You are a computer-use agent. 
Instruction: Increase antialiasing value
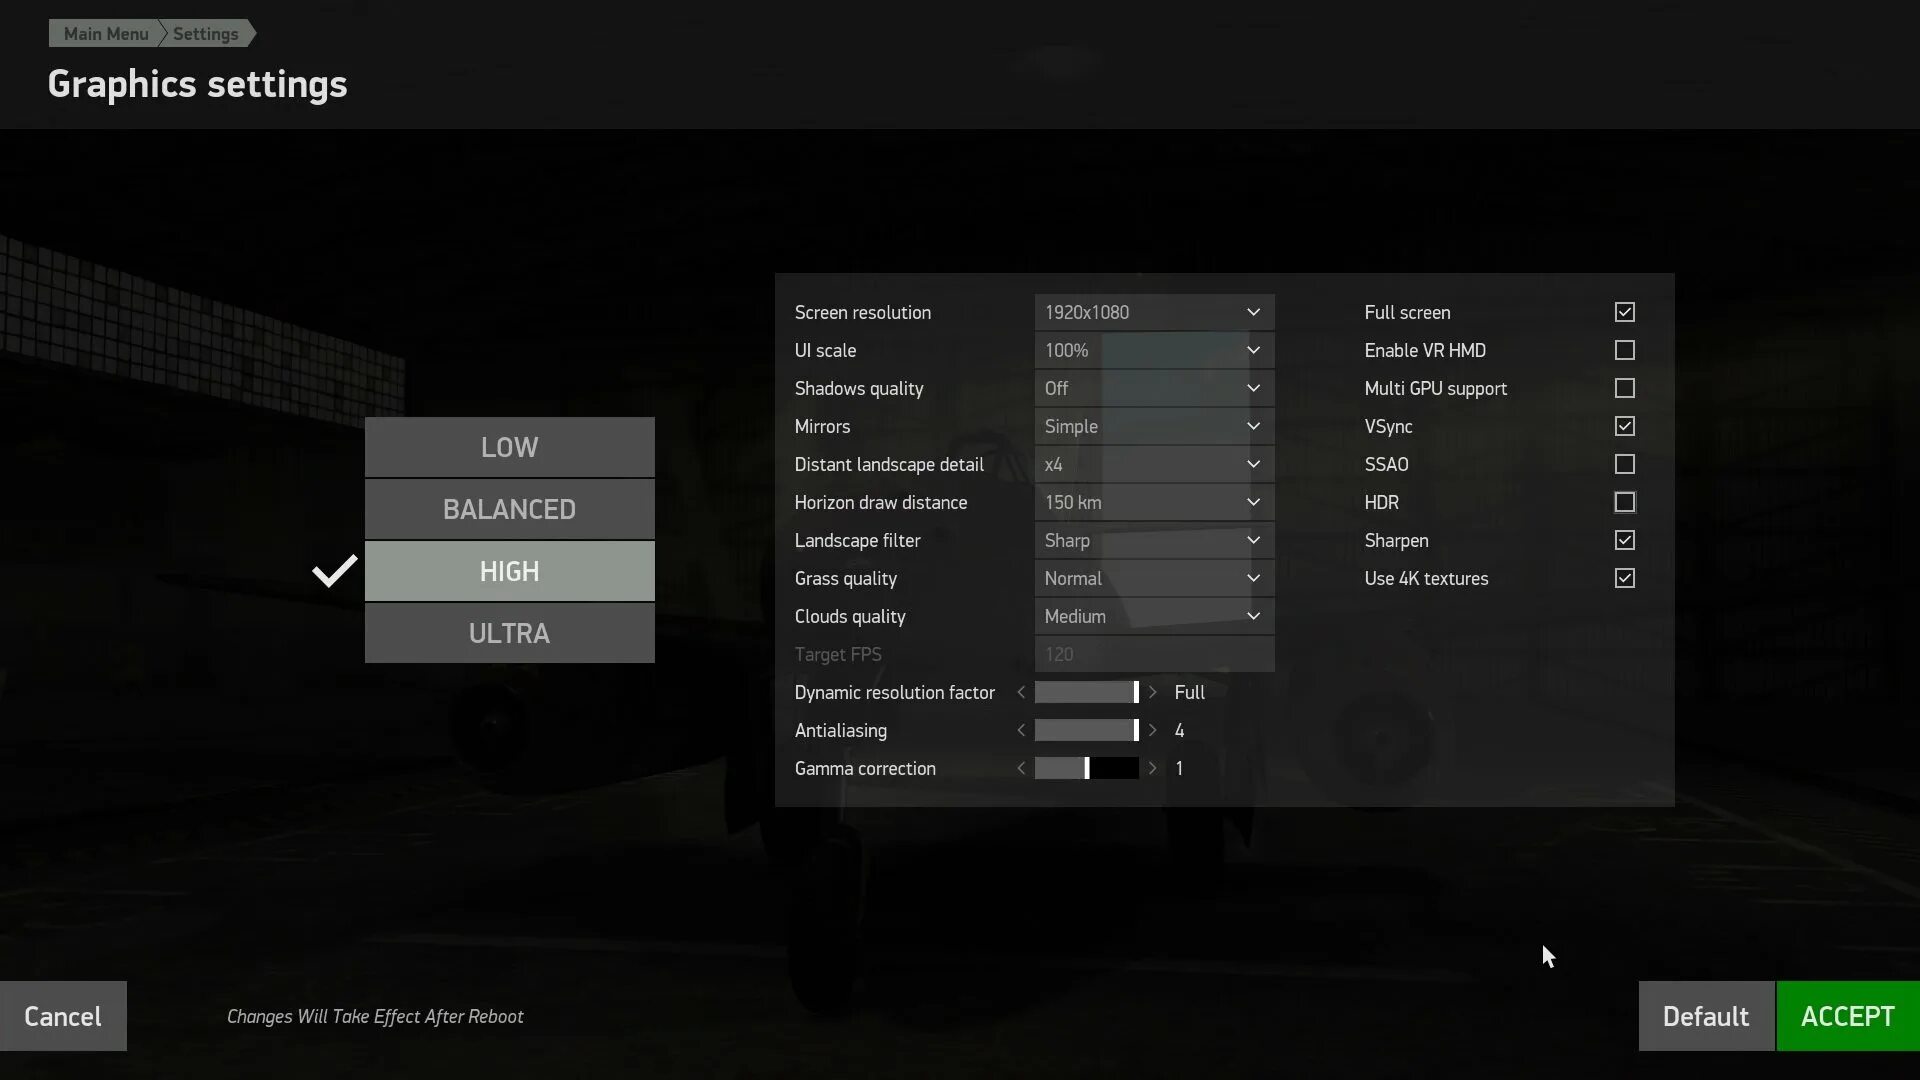click(1151, 729)
